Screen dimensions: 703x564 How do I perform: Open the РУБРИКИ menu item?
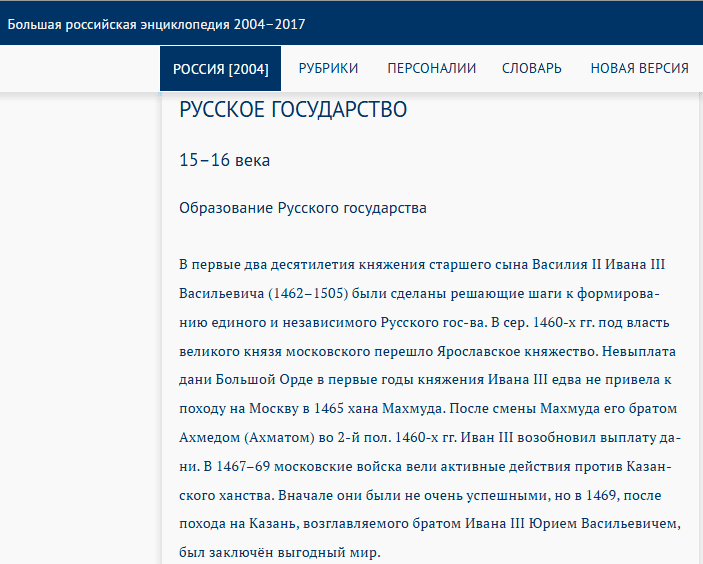pos(328,68)
